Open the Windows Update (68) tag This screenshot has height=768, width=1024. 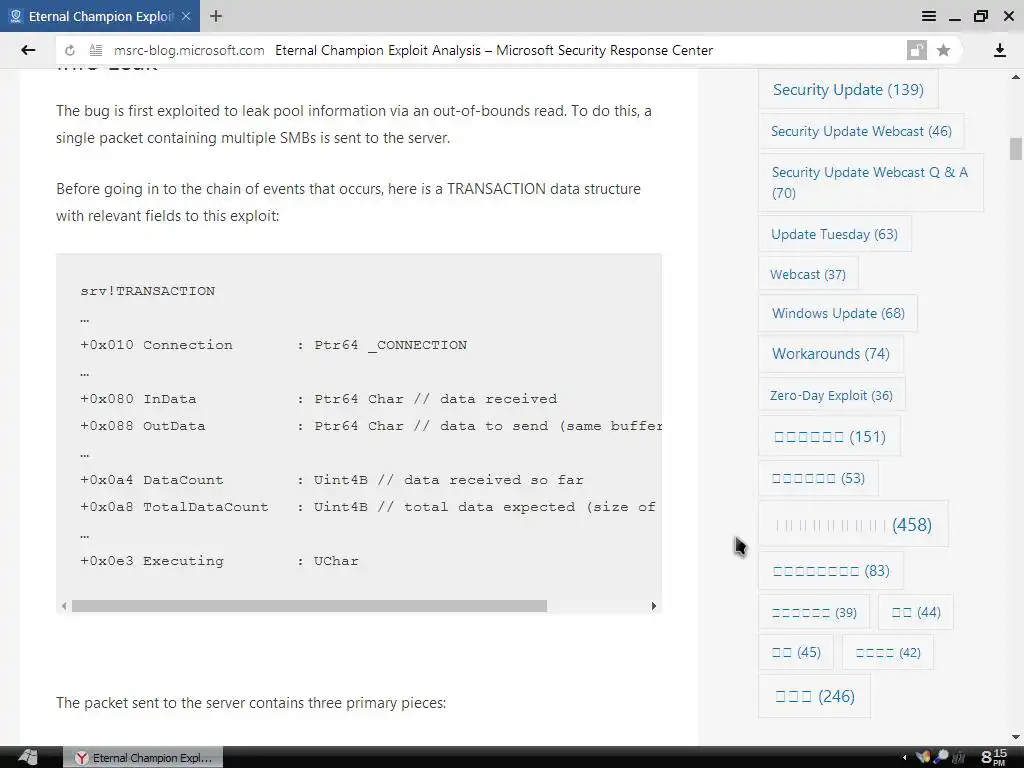(838, 313)
